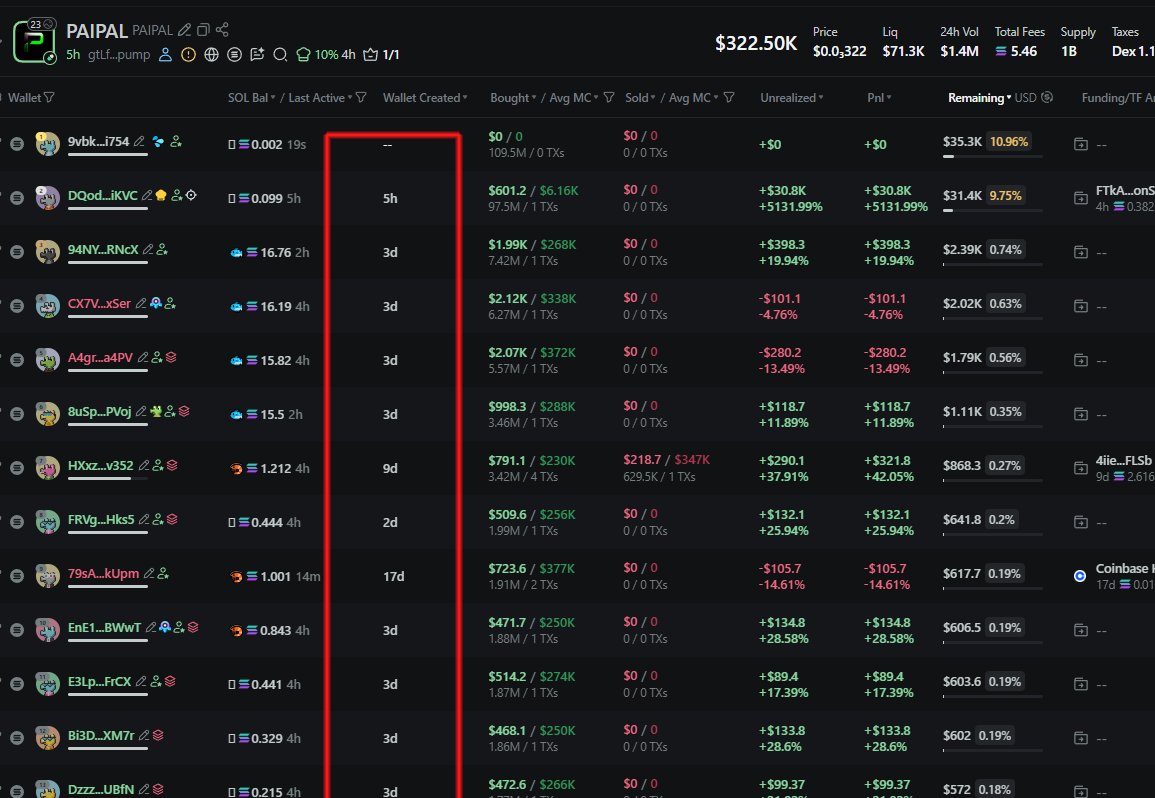Viewport: 1155px width, 798px height.
Task: Click the yellow warning icon in token header
Action: tap(188, 55)
